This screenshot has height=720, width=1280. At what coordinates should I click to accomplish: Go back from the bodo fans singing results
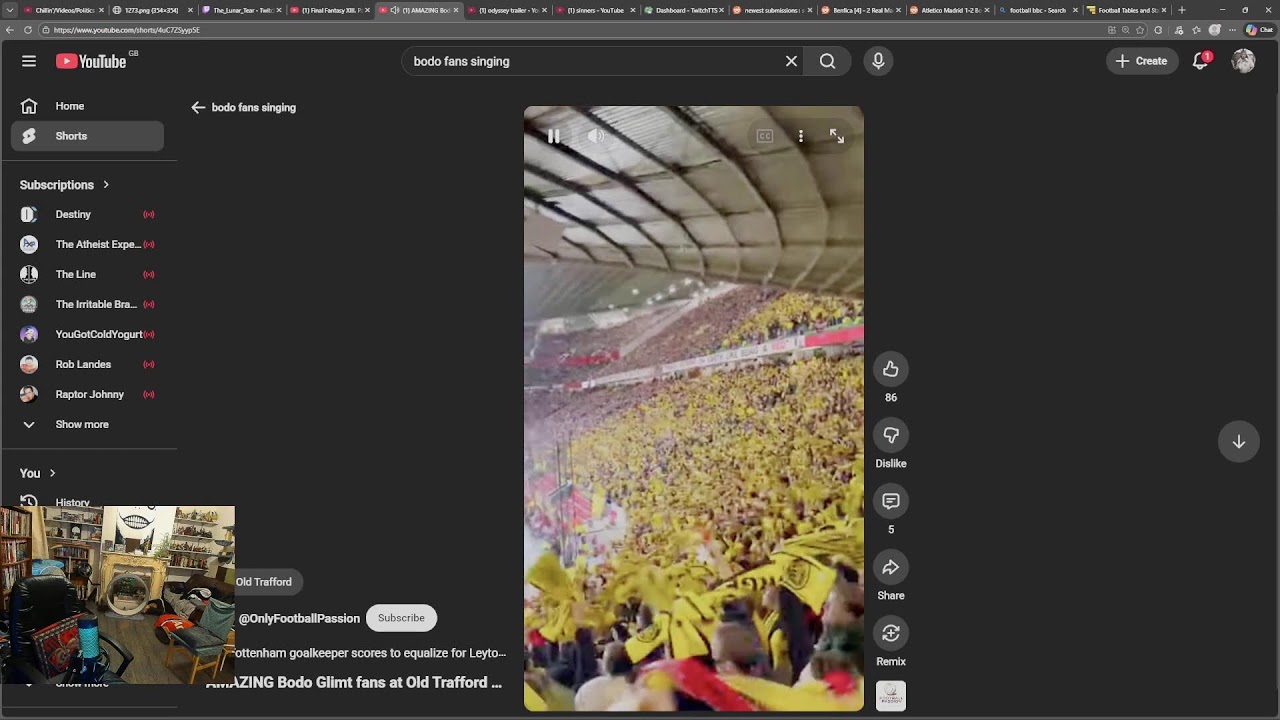(x=198, y=107)
